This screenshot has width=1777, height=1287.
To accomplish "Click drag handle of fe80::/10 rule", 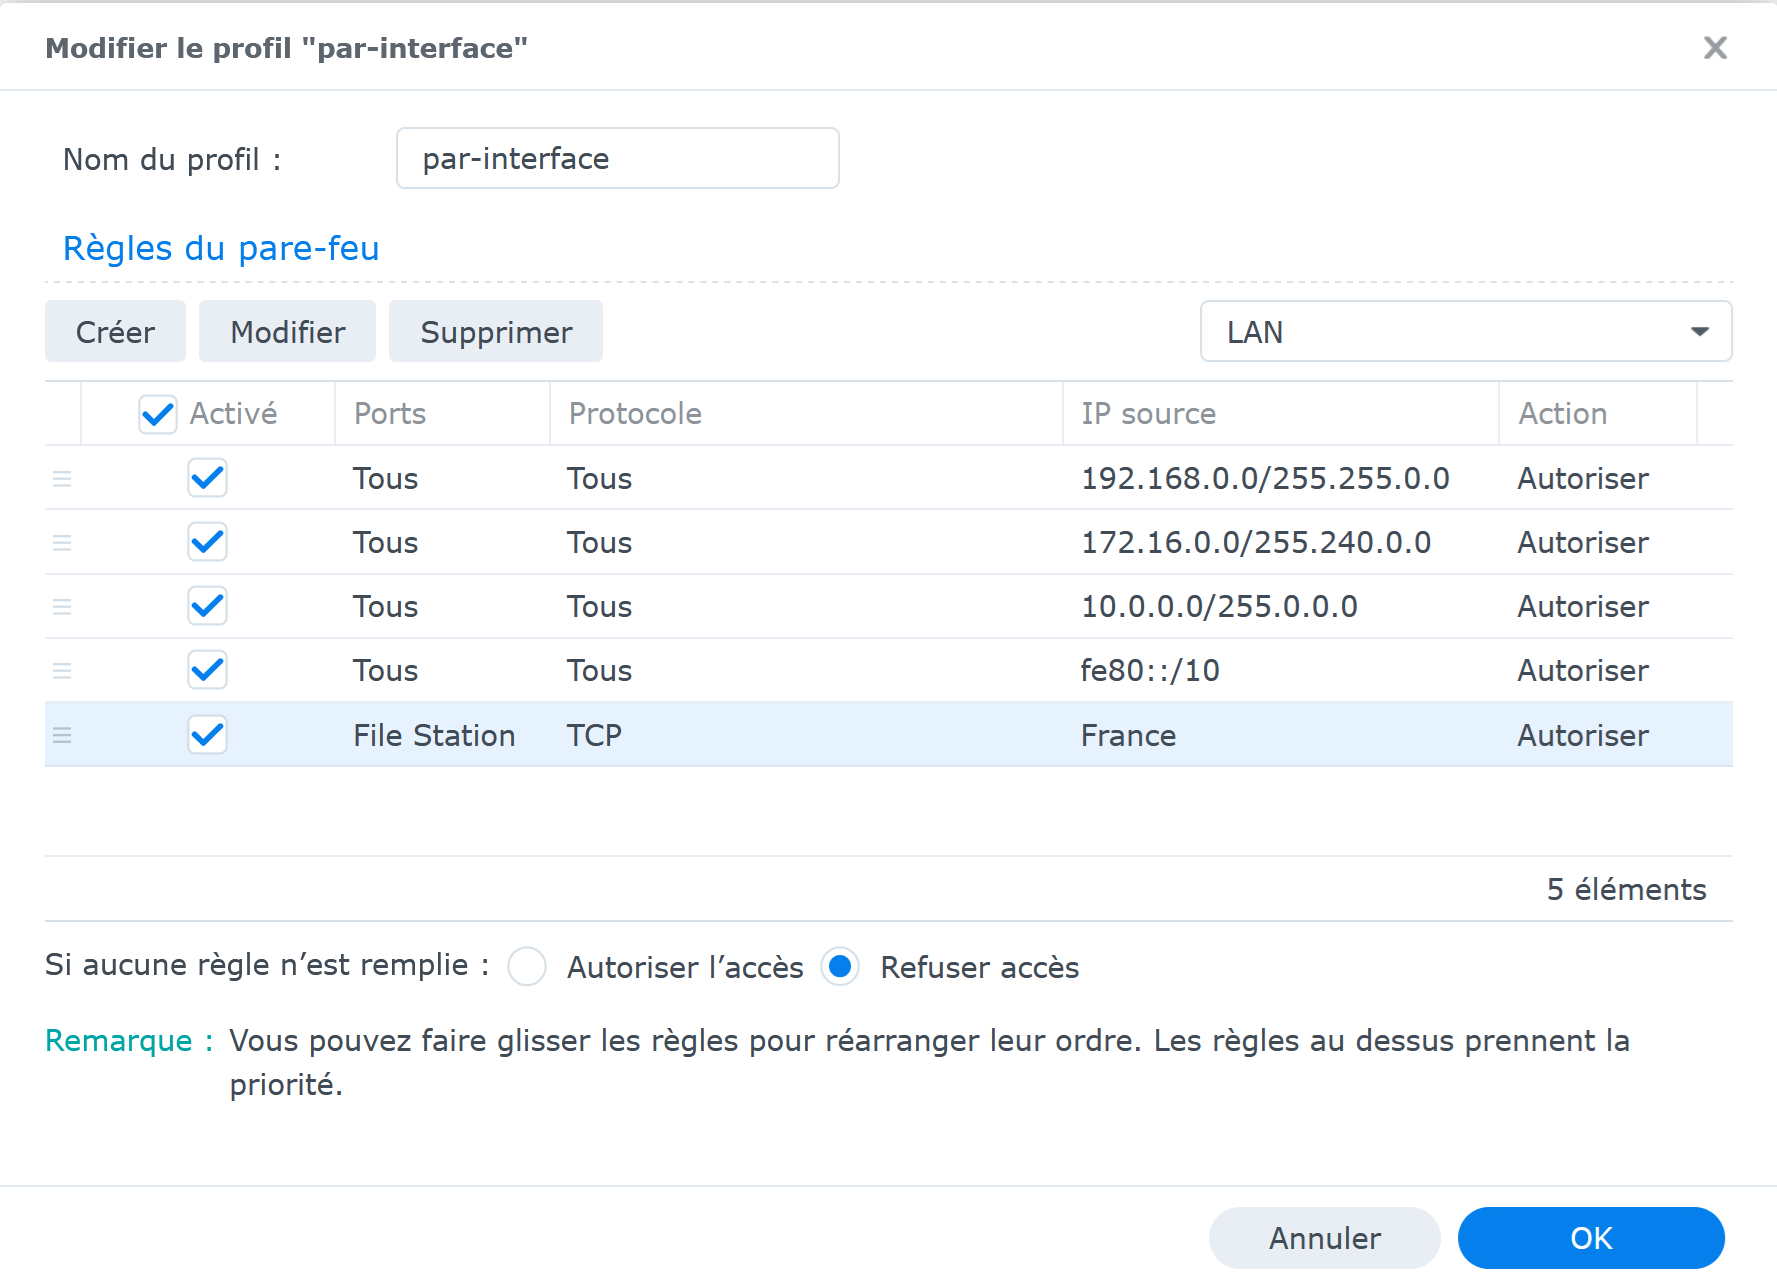I will pos(62,671).
